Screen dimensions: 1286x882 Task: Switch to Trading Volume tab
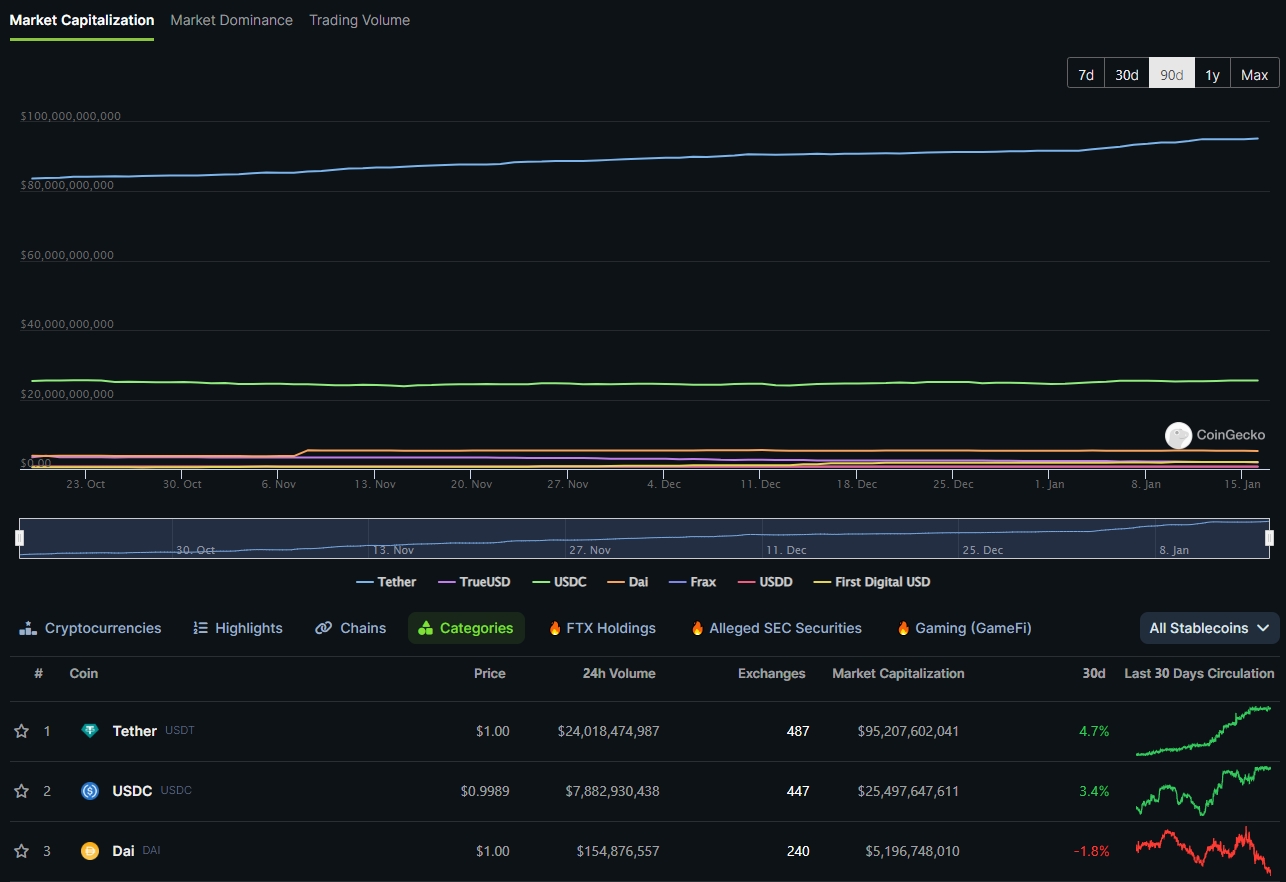click(x=359, y=20)
